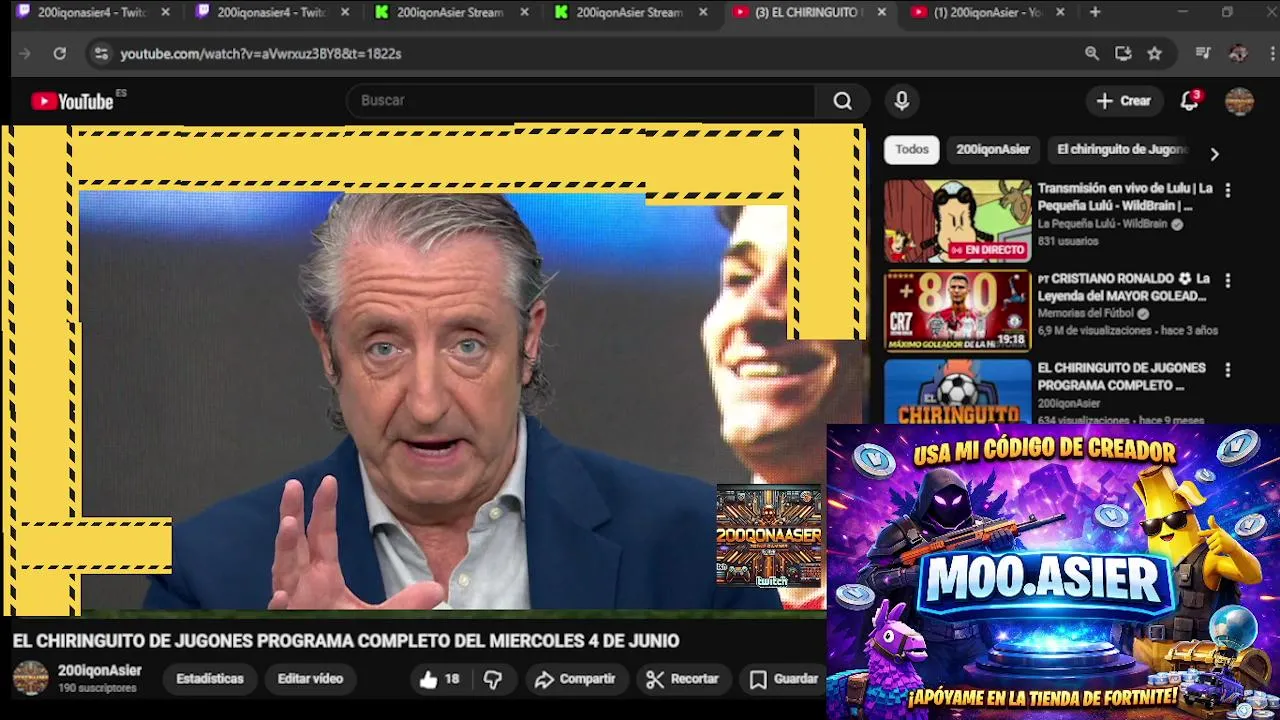Open options menu for Cristiano Ronaldo video
1280x720 pixels.
[x=1228, y=281]
